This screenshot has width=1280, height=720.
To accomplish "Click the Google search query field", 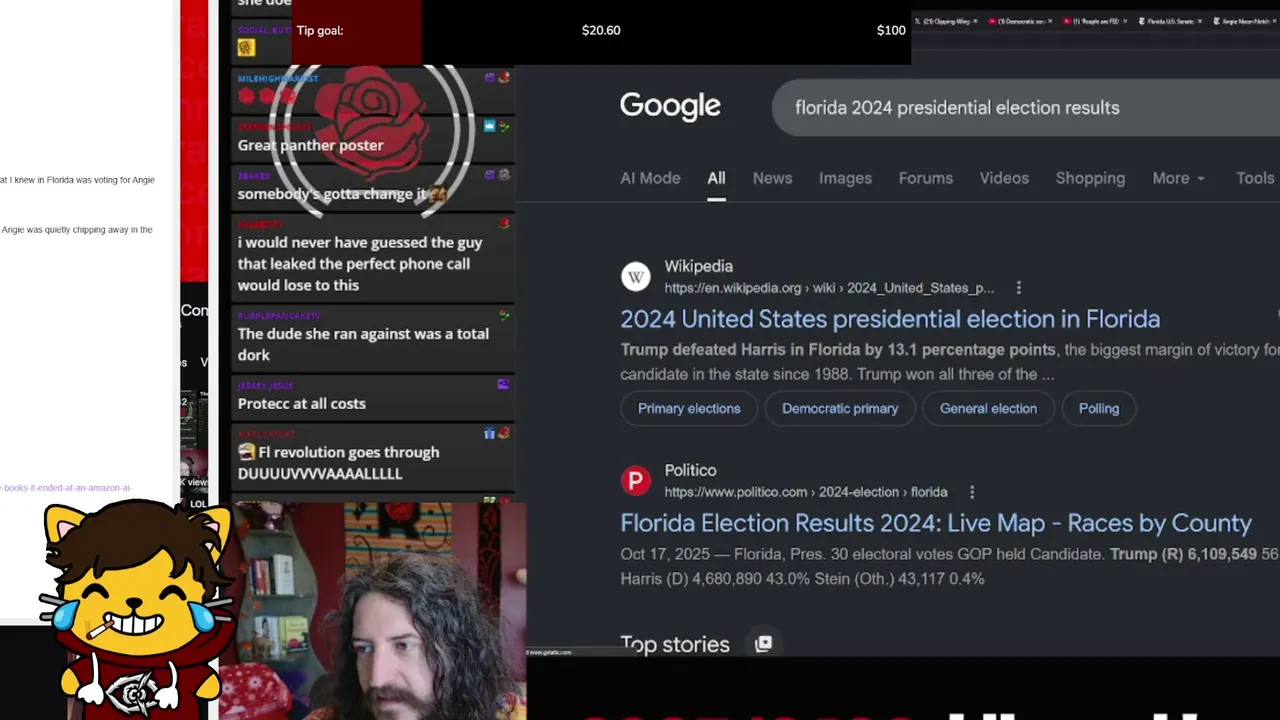I will [x=1026, y=107].
